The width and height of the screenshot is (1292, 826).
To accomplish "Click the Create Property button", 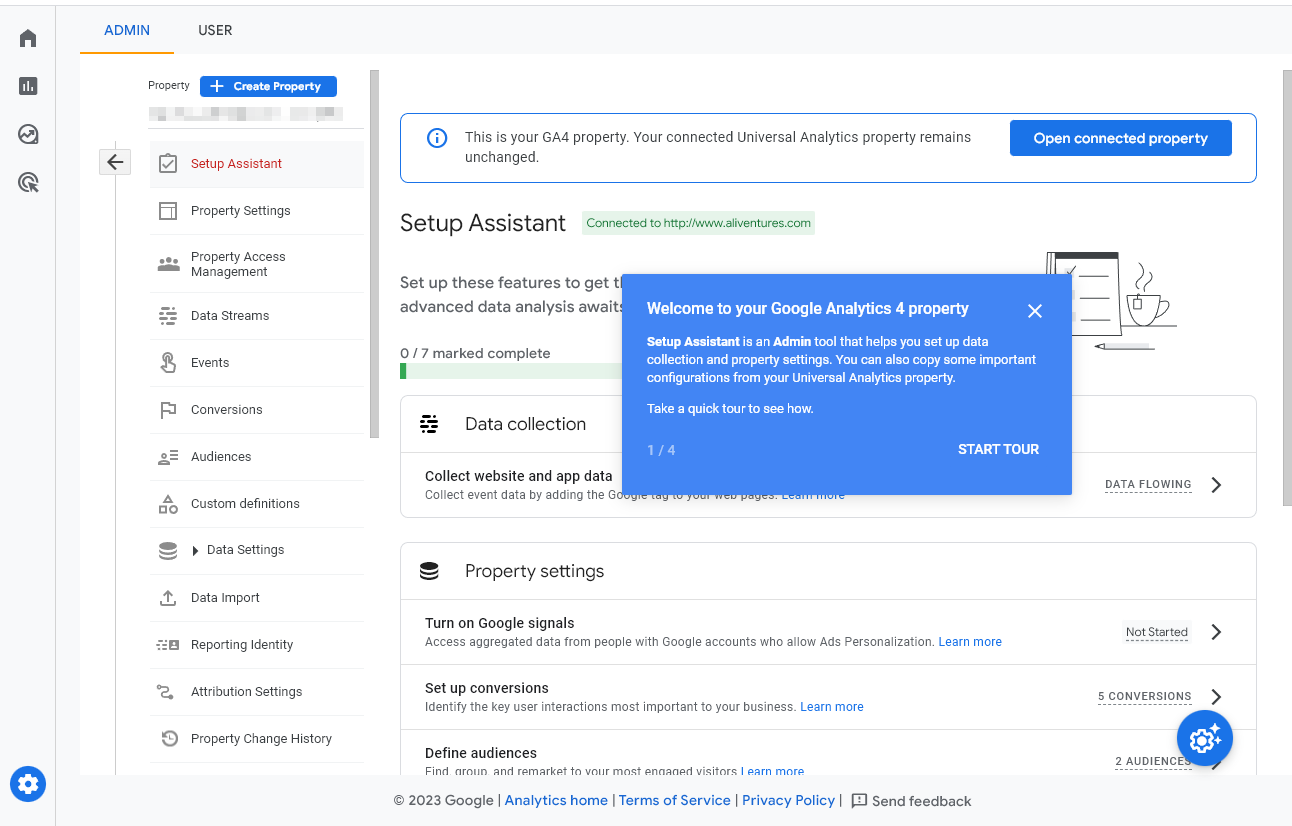I will (x=268, y=86).
